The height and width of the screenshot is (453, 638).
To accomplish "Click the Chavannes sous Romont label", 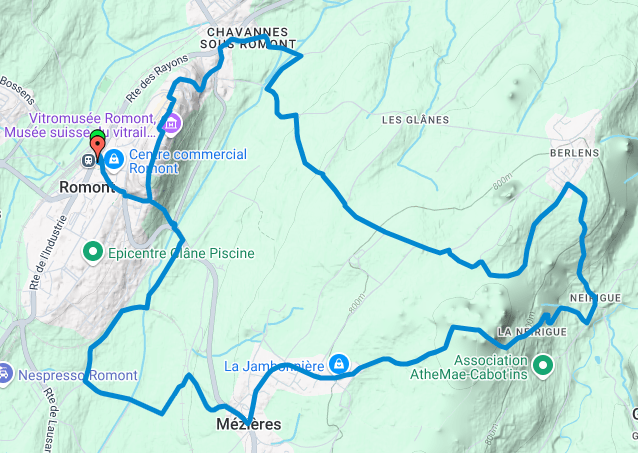I will [248, 38].
